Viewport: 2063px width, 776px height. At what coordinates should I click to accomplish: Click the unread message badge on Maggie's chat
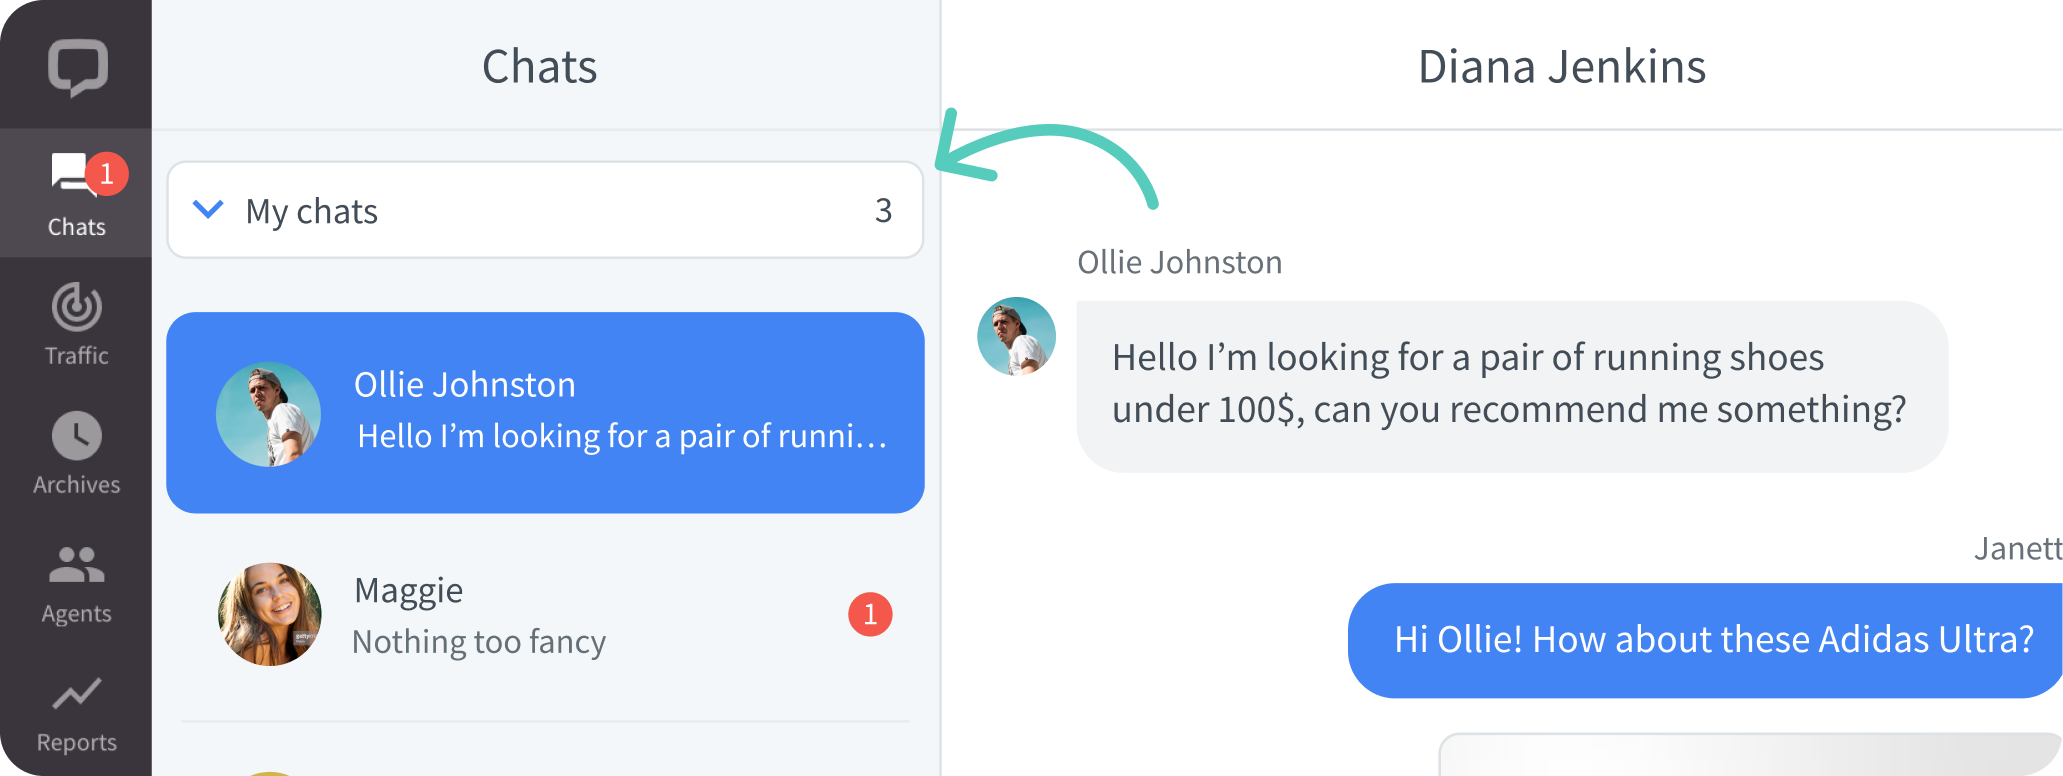pos(871,614)
